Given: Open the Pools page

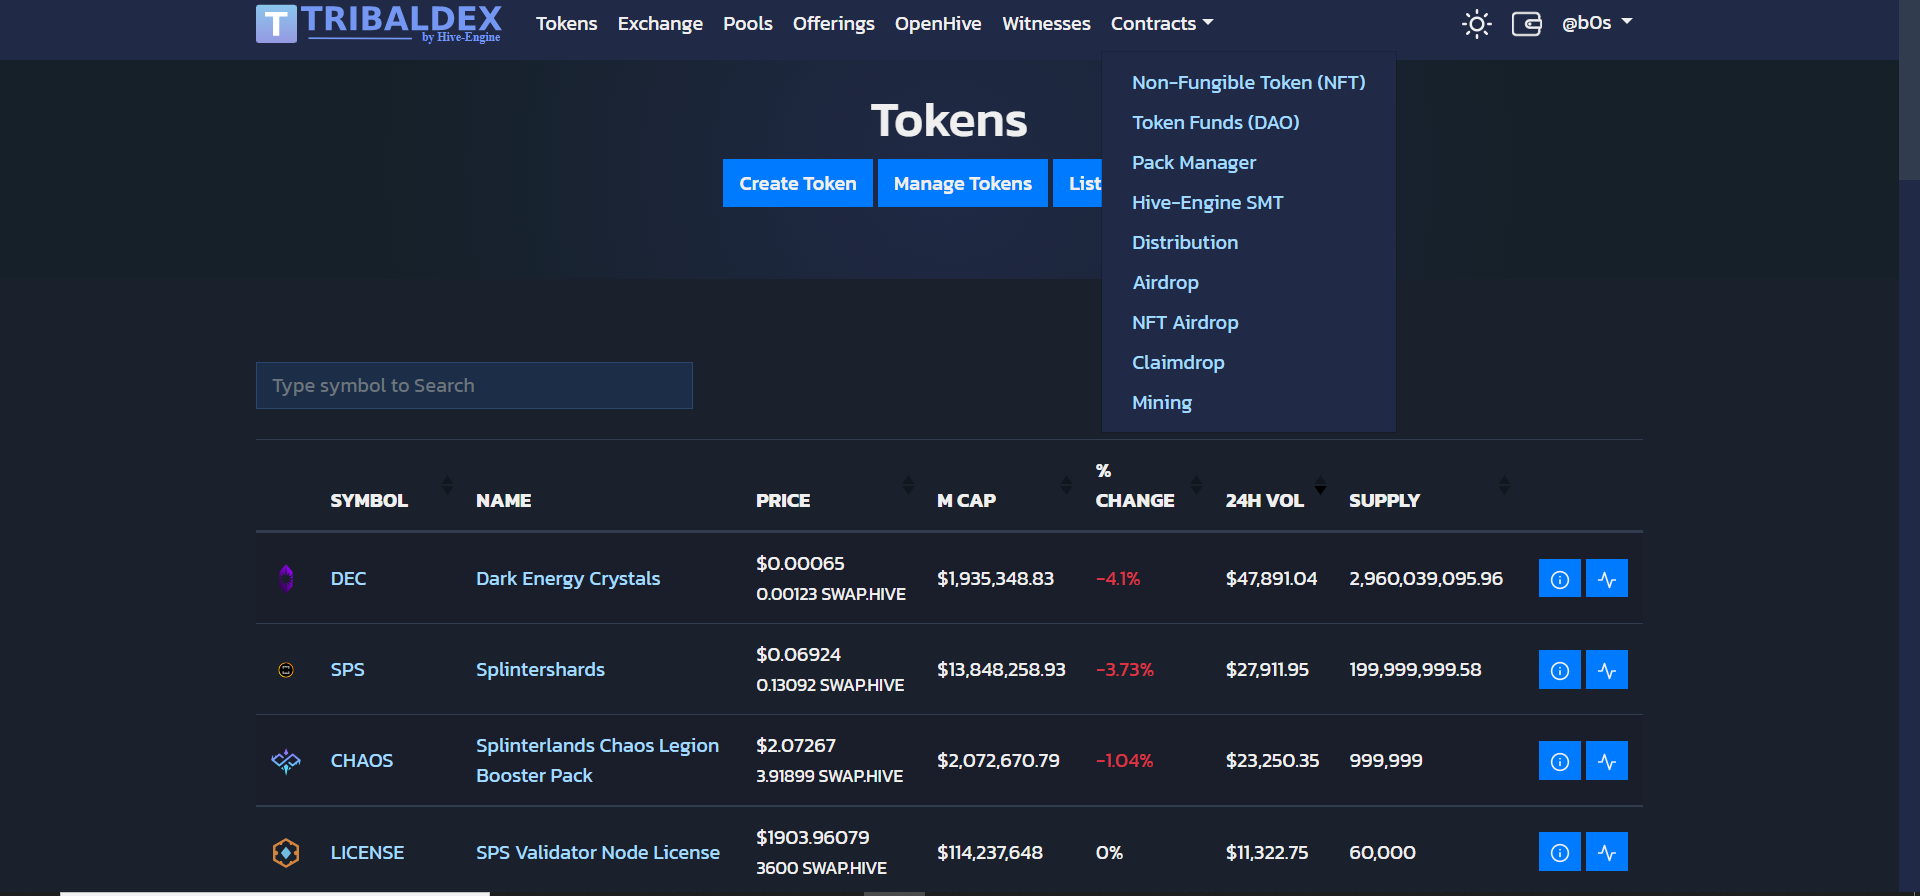Looking at the screenshot, I should coord(748,23).
